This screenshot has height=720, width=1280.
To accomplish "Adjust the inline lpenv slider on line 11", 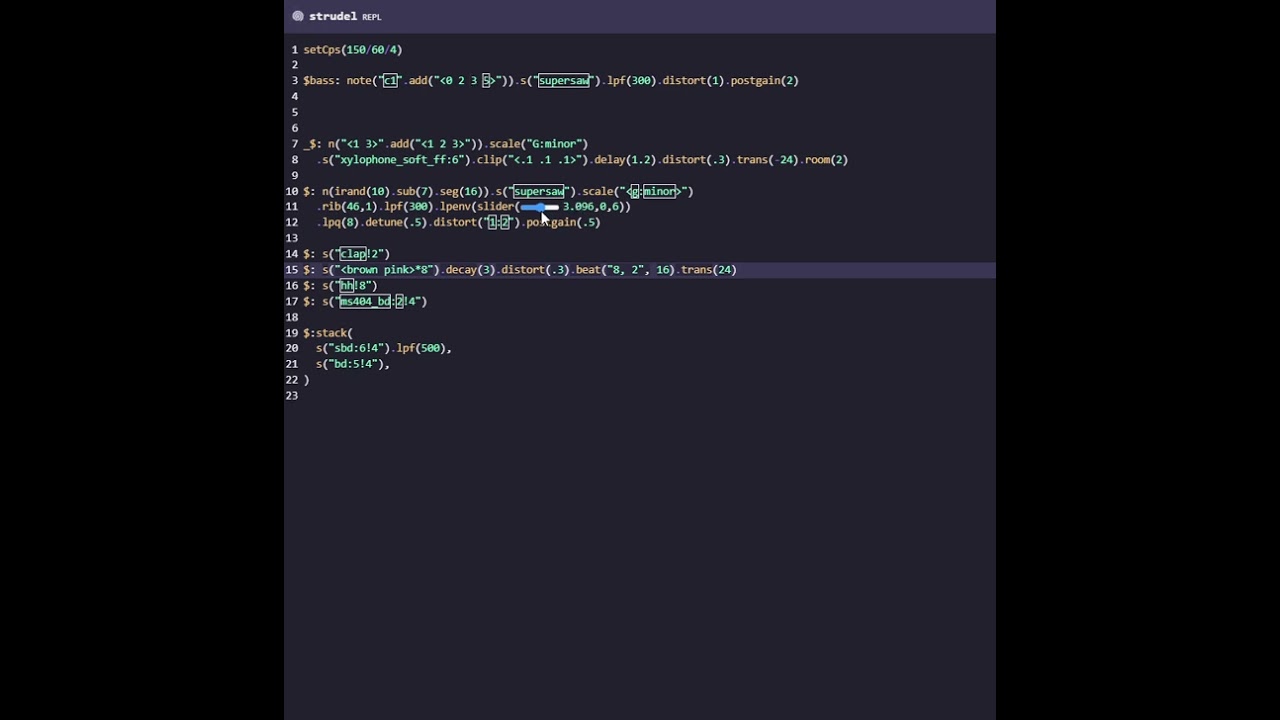I will click(x=540, y=207).
